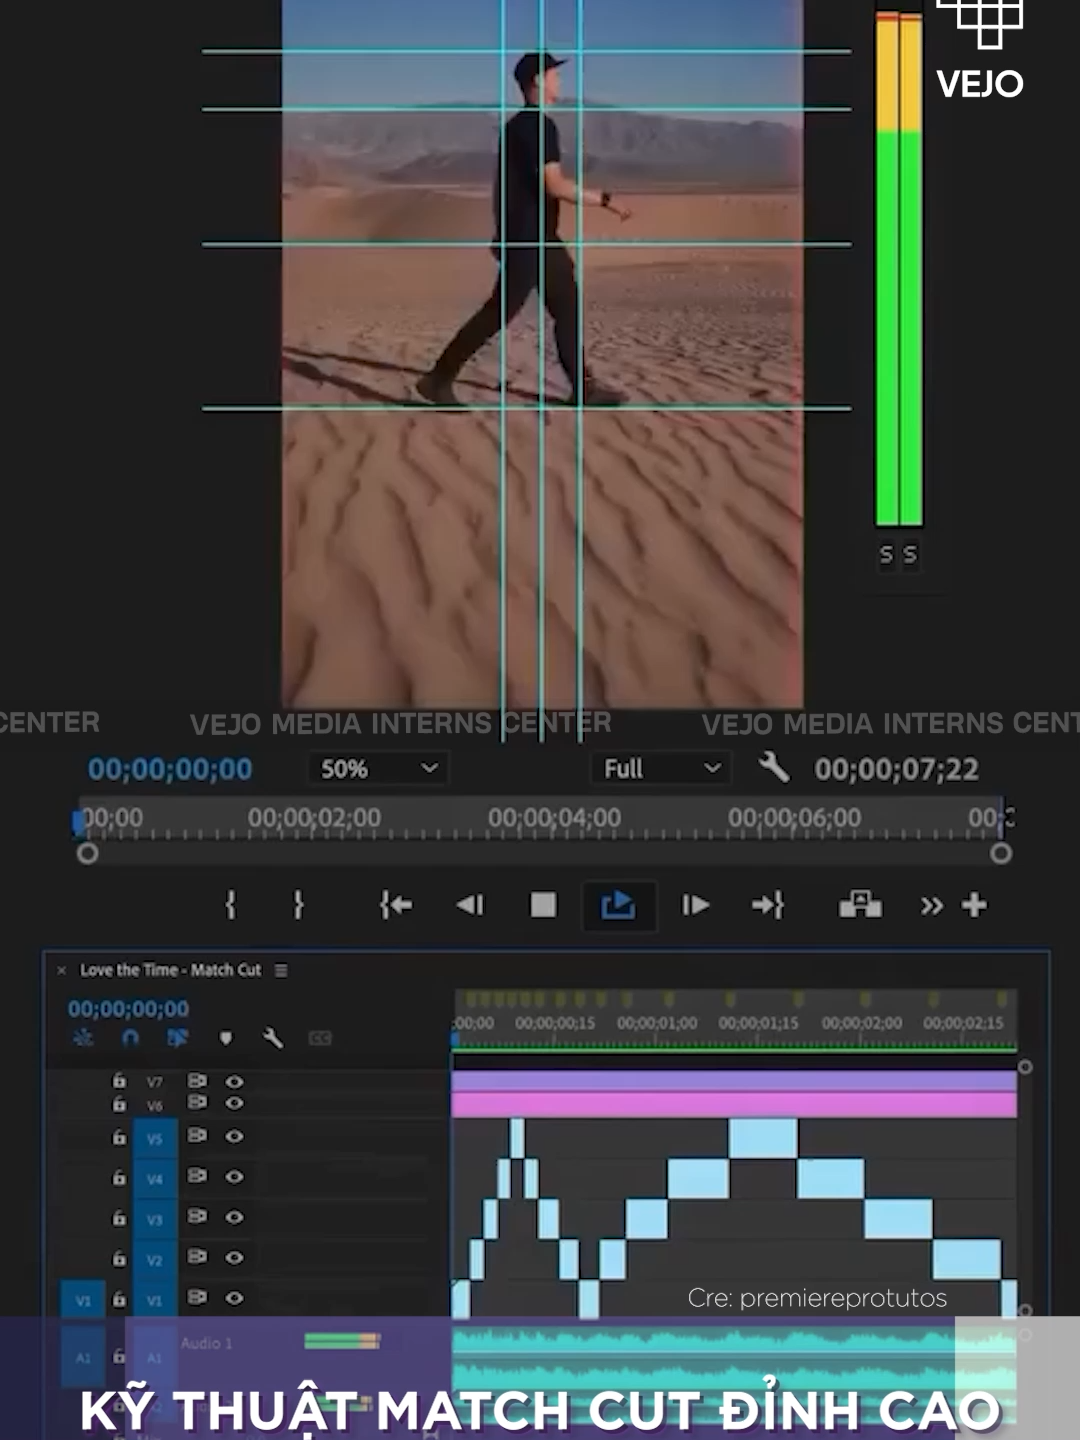Open the 50% zoom level dropdown
The height and width of the screenshot is (1440, 1080).
pyautogui.click(x=377, y=768)
